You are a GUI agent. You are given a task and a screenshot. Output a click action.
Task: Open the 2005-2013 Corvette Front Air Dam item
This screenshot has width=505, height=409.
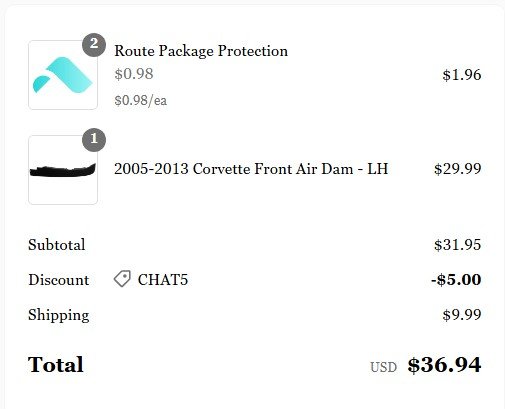pyautogui.click(x=251, y=169)
